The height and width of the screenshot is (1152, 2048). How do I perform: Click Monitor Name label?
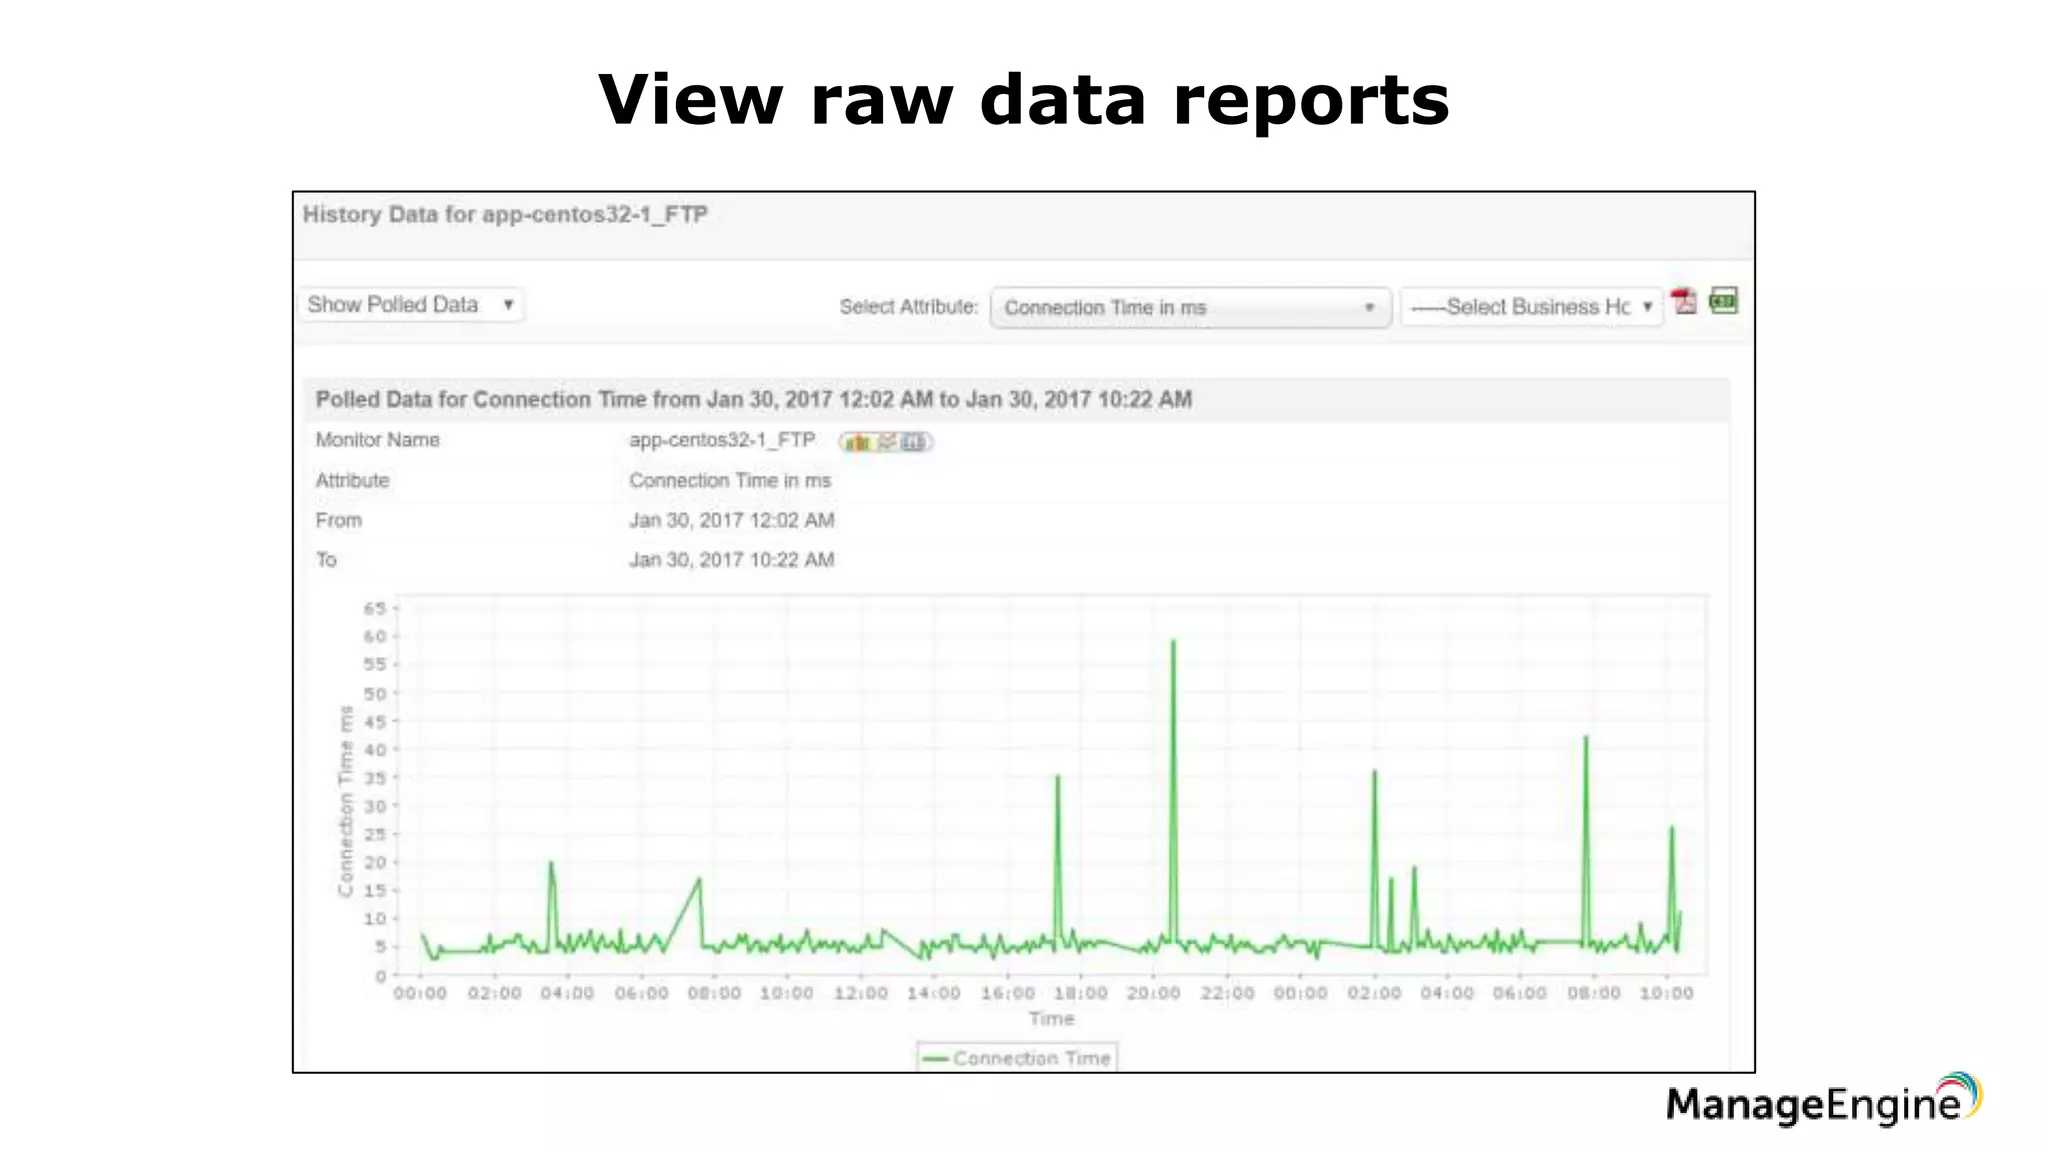pyautogui.click(x=377, y=440)
